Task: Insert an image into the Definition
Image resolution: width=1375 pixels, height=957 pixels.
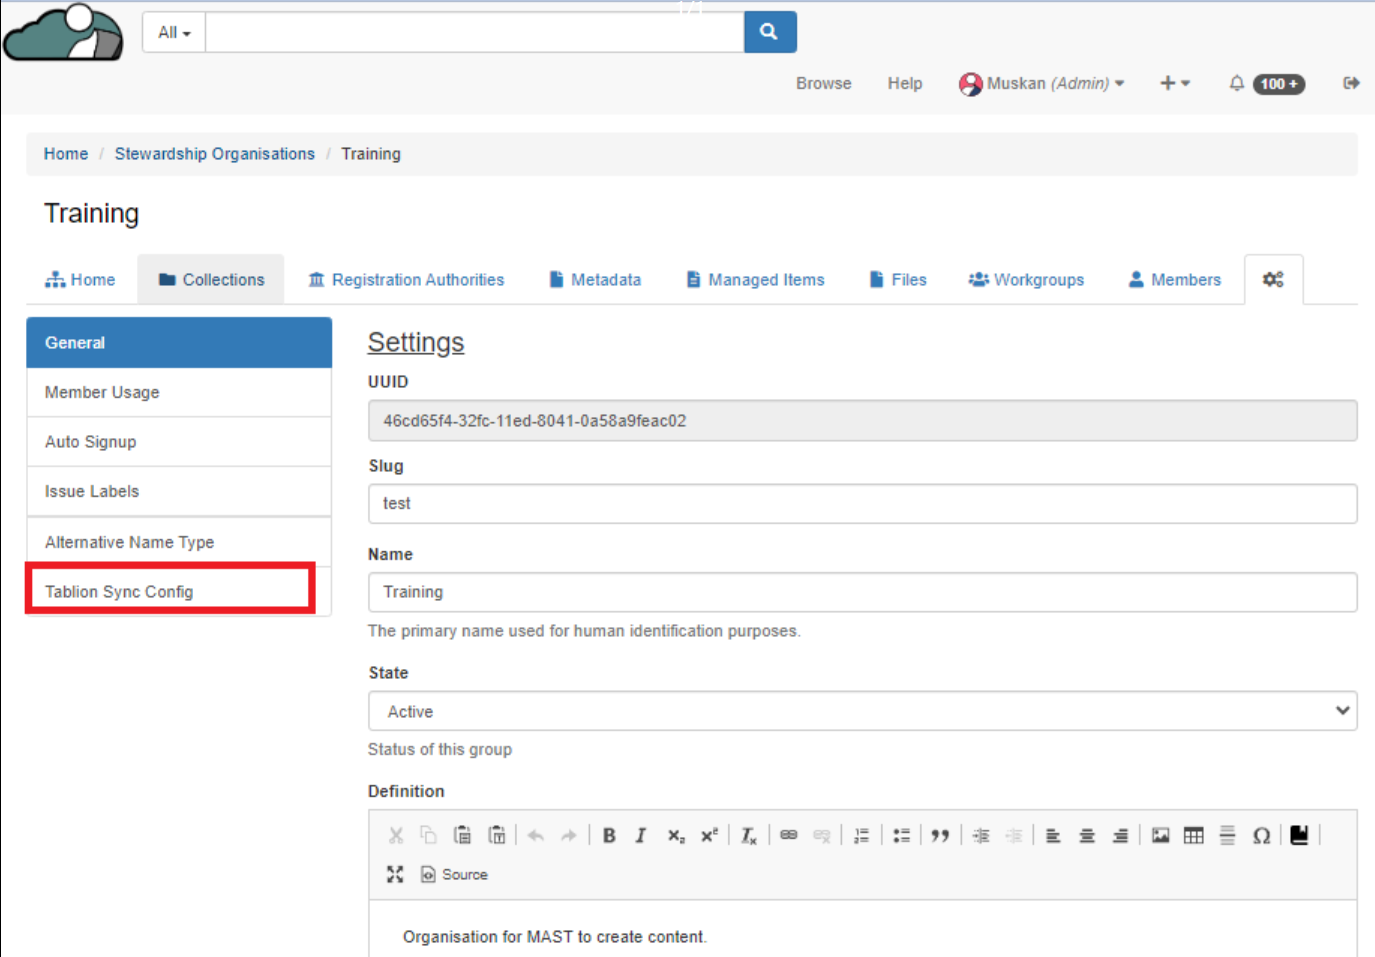Action: [1160, 836]
